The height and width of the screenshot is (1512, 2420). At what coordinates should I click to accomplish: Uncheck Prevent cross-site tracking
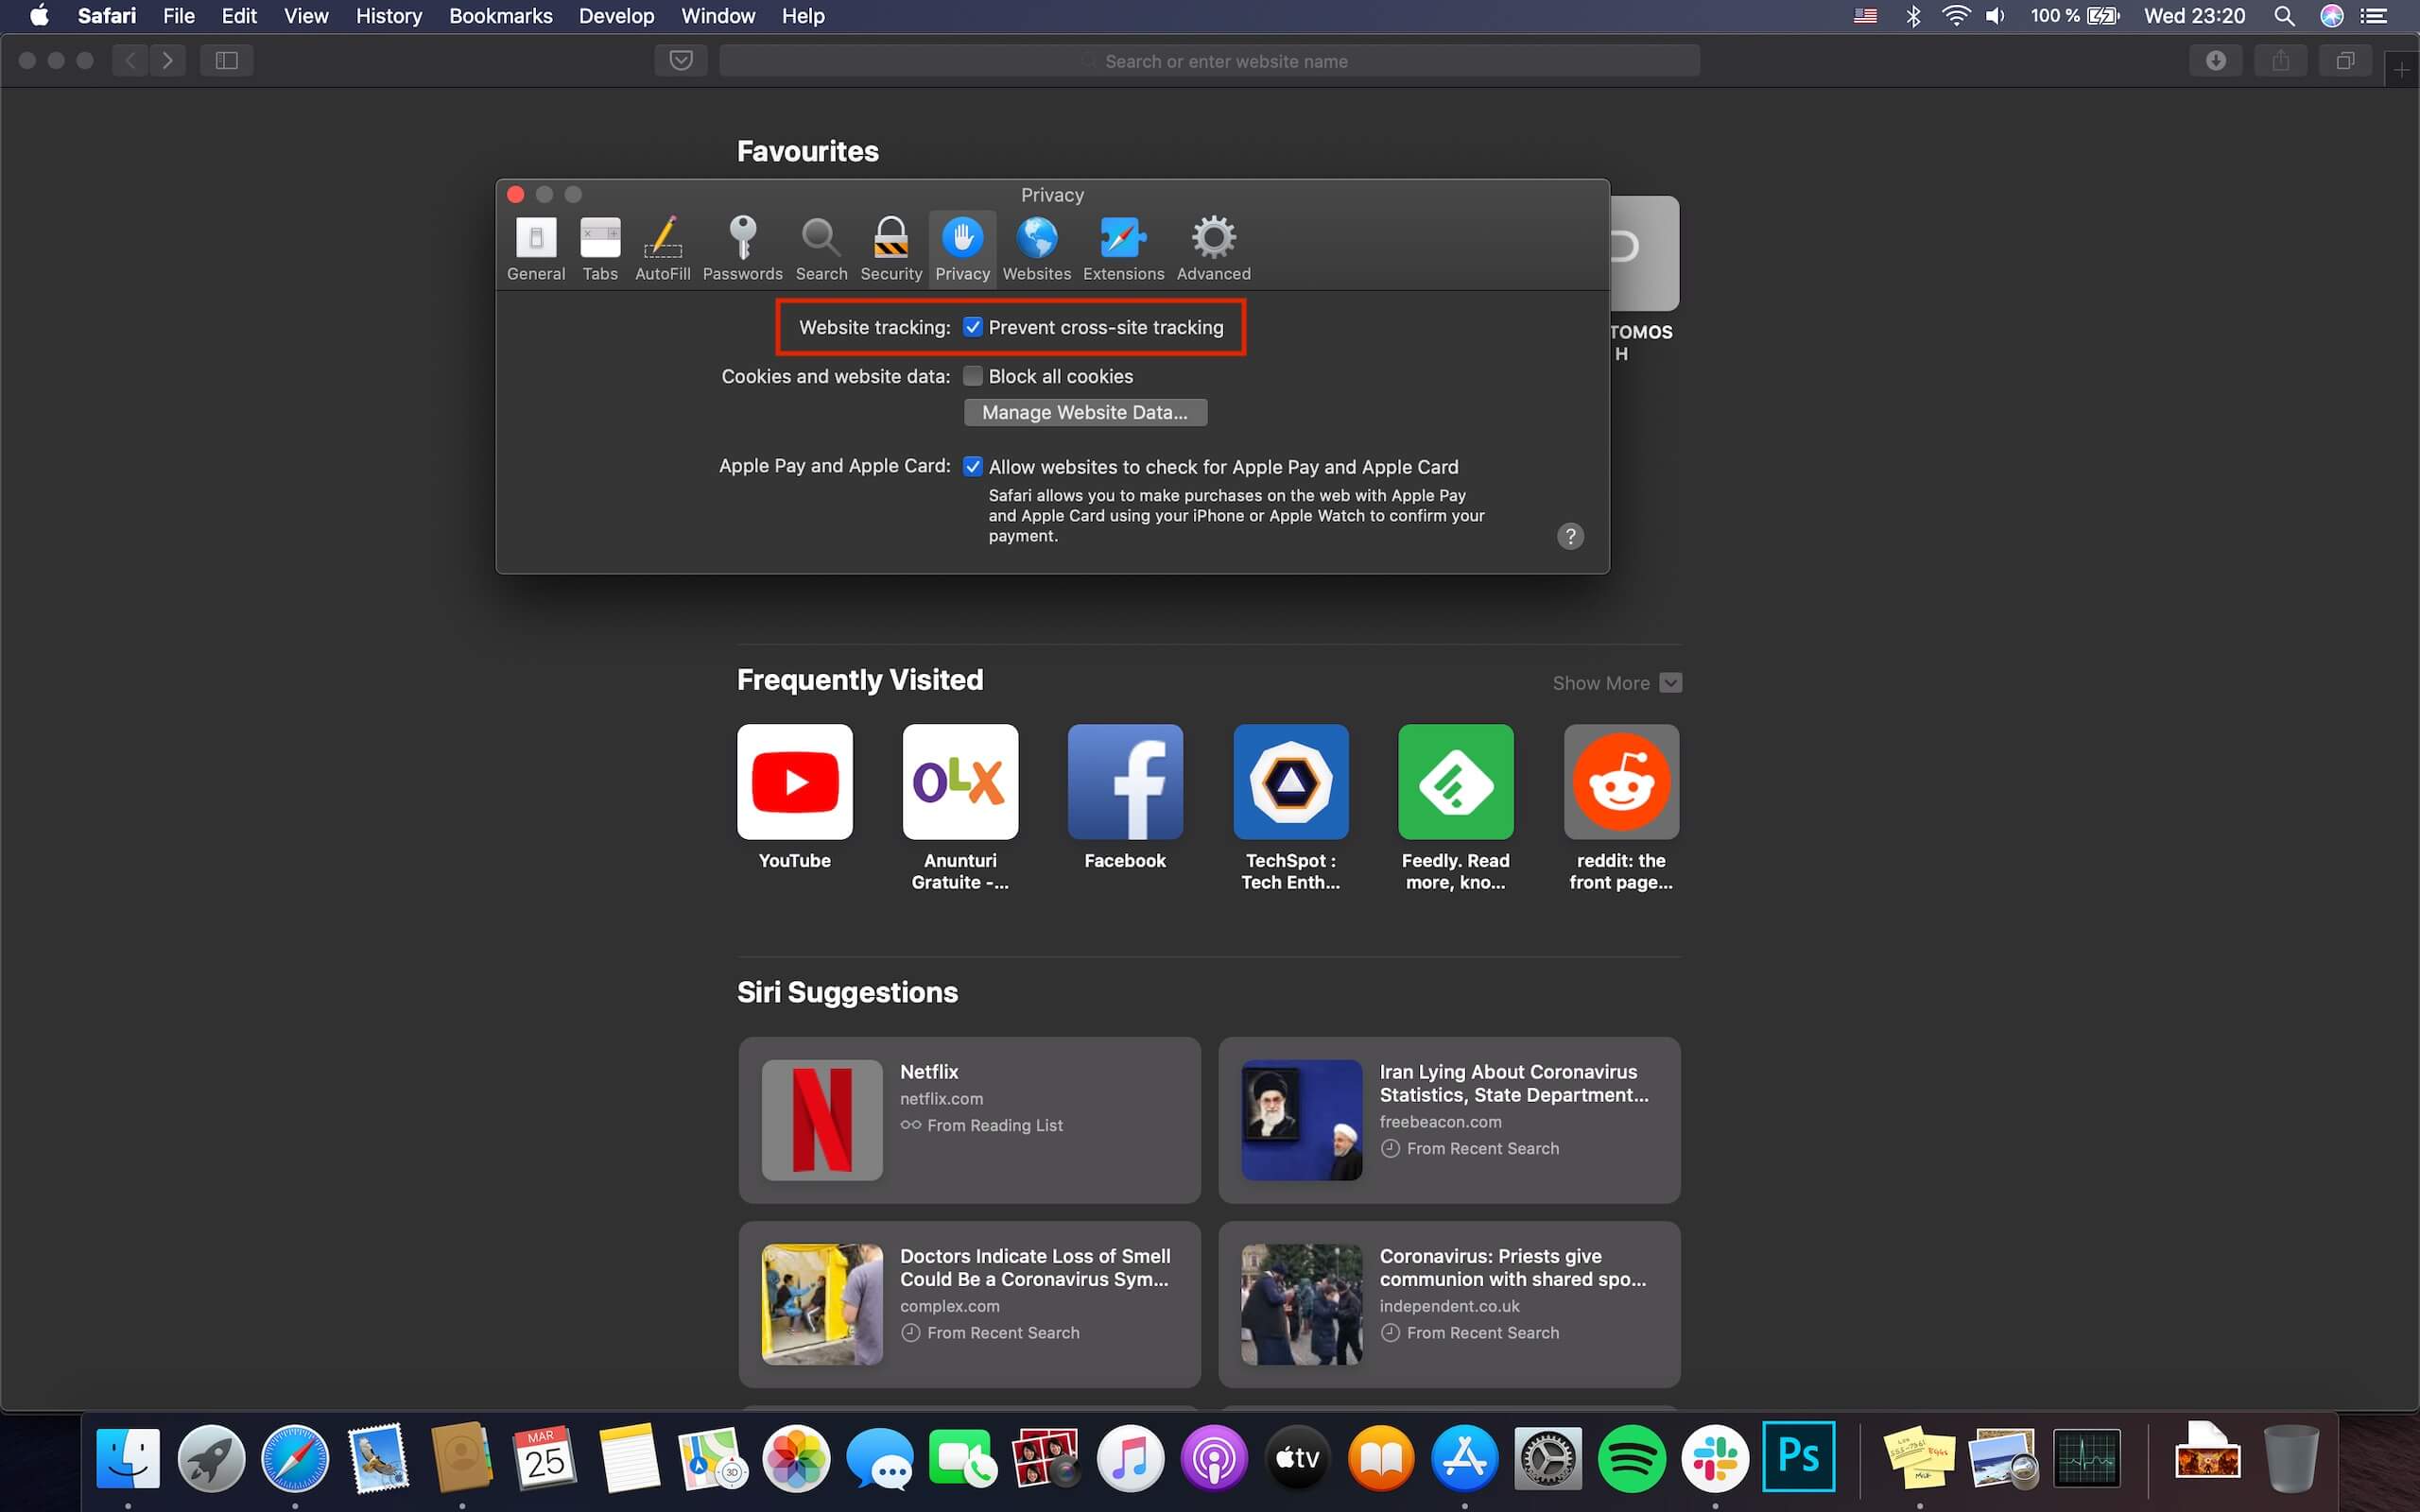point(972,327)
